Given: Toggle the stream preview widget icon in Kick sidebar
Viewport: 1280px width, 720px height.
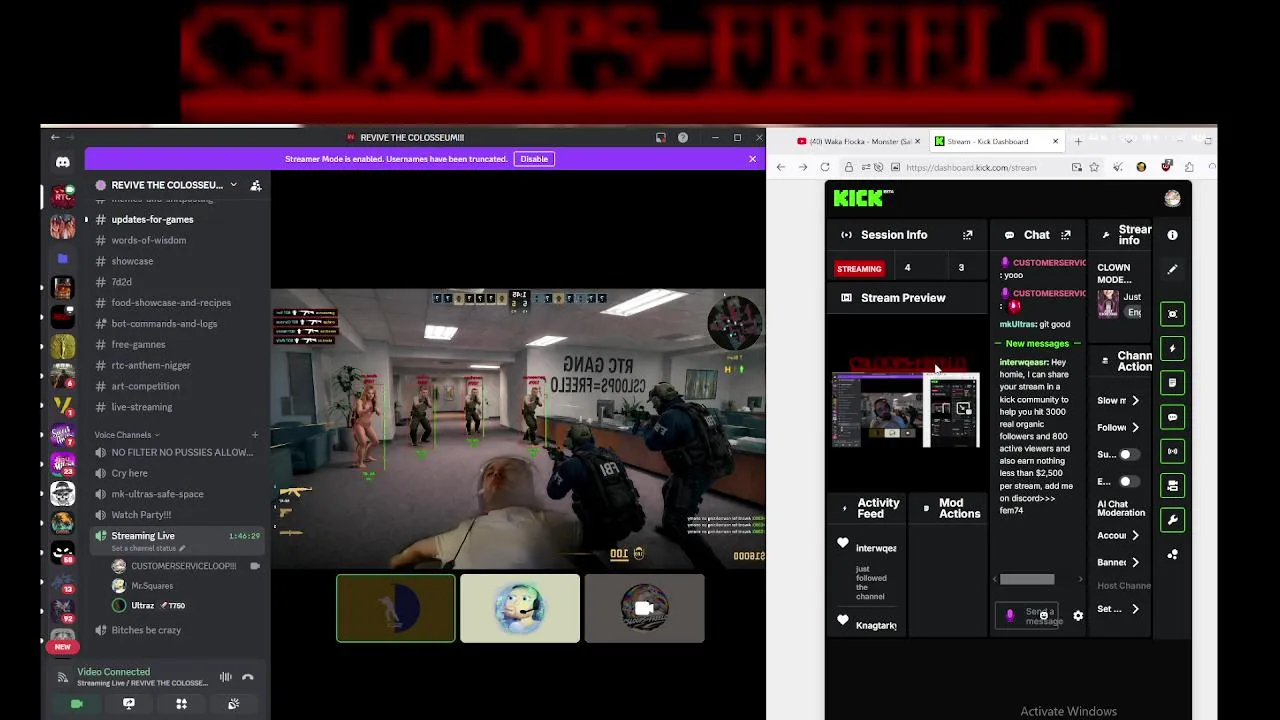Looking at the screenshot, I should tap(1172, 314).
